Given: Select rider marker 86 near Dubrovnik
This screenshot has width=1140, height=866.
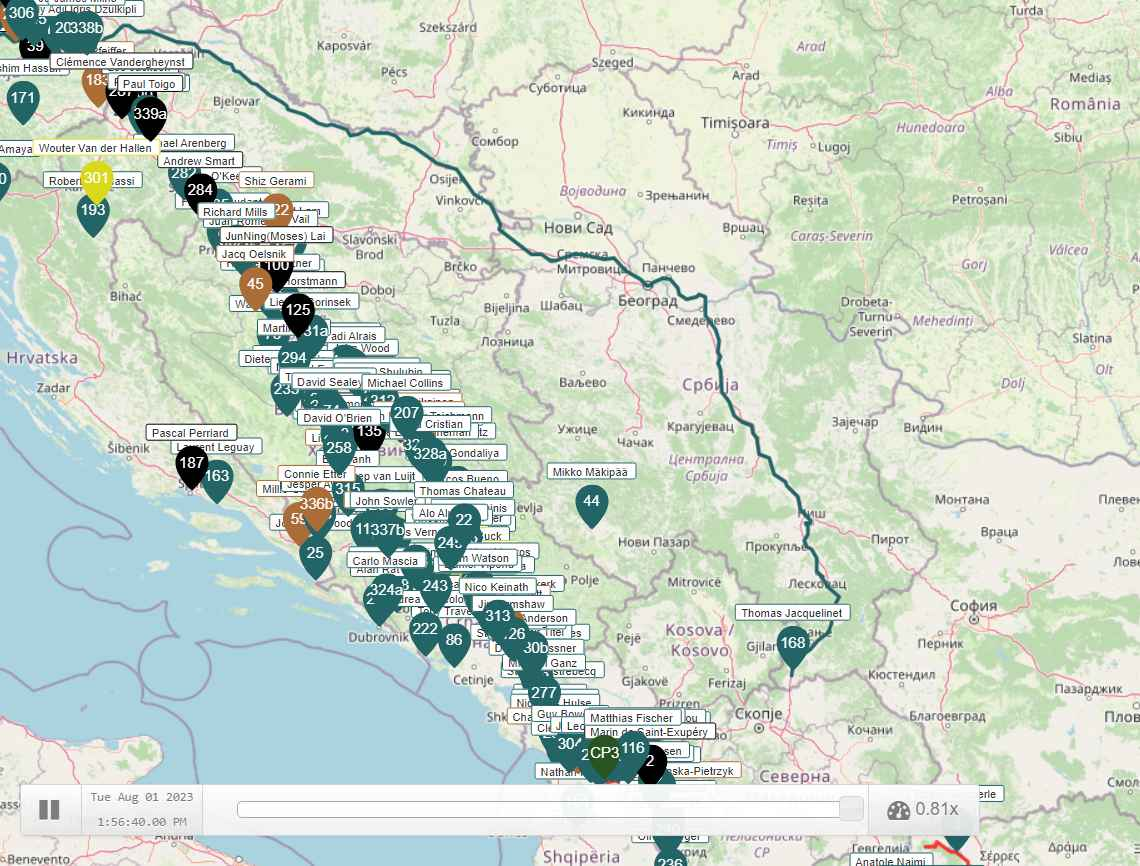Looking at the screenshot, I should (x=454, y=641).
